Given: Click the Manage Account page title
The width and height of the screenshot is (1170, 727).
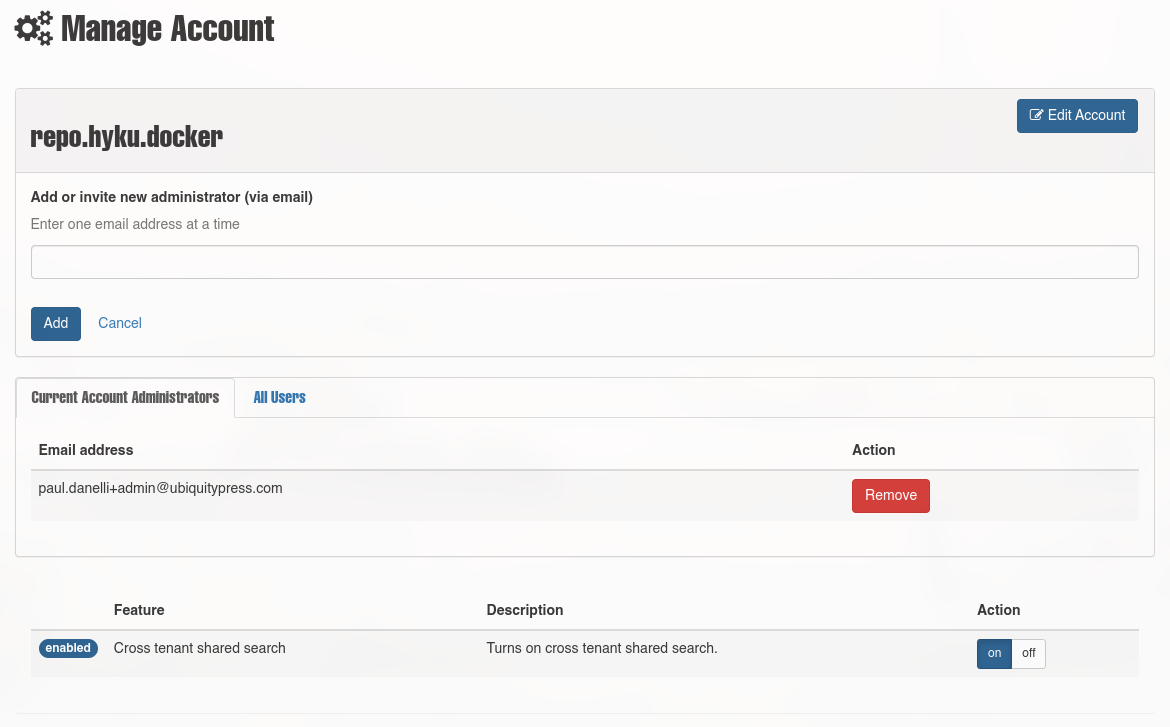Looking at the screenshot, I should pyautogui.click(x=167, y=28).
